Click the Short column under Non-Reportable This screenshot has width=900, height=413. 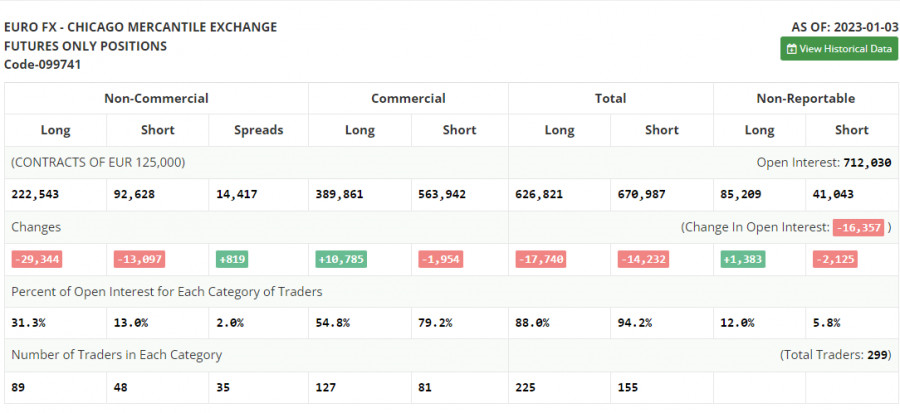coord(852,130)
